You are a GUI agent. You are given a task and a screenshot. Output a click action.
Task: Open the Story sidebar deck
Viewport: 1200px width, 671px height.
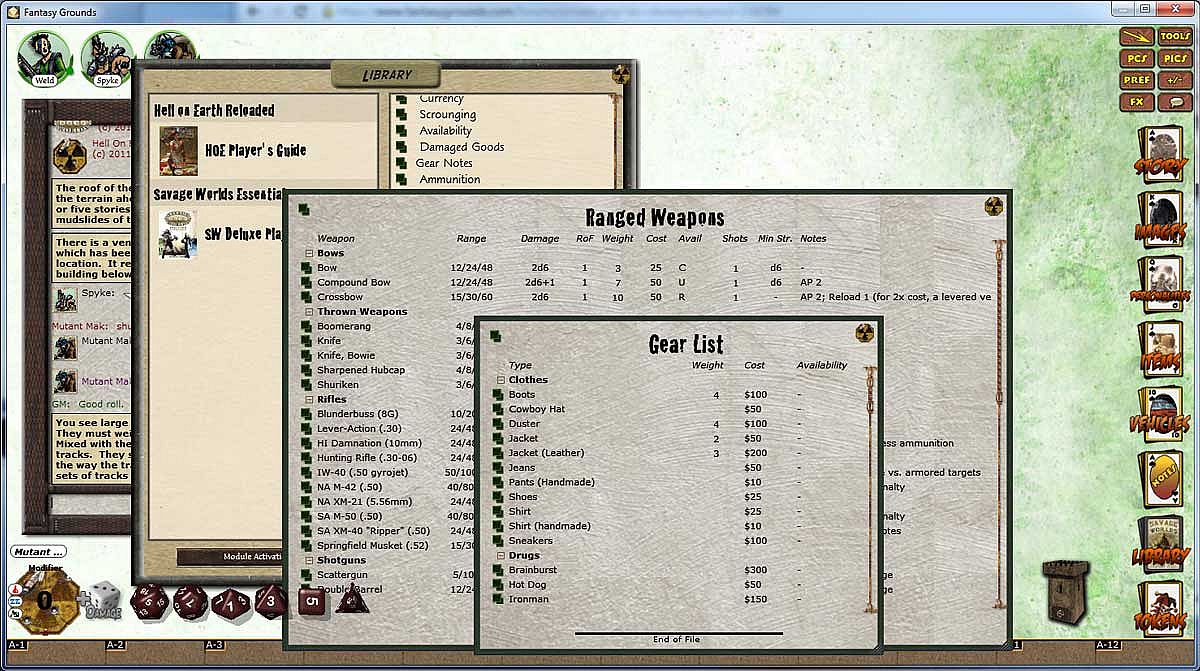[1163, 154]
